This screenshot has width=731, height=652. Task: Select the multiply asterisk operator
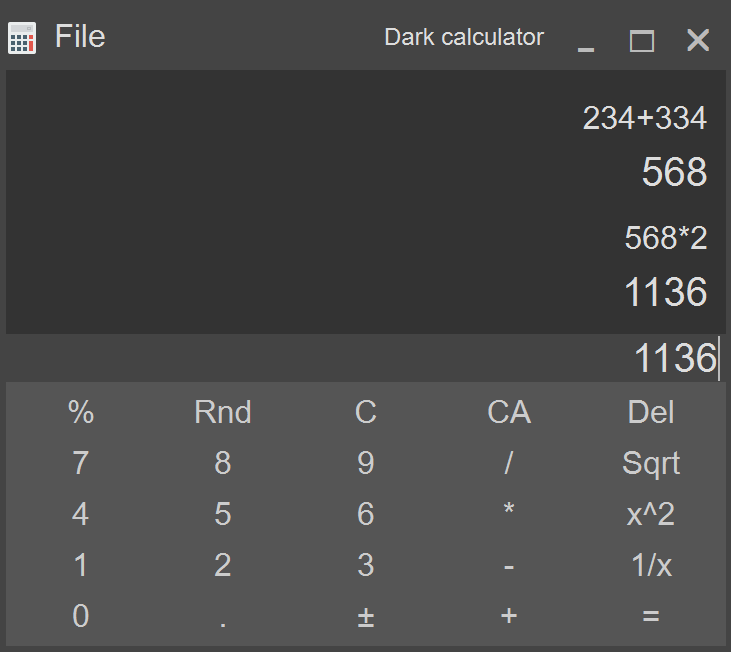(509, 514)
